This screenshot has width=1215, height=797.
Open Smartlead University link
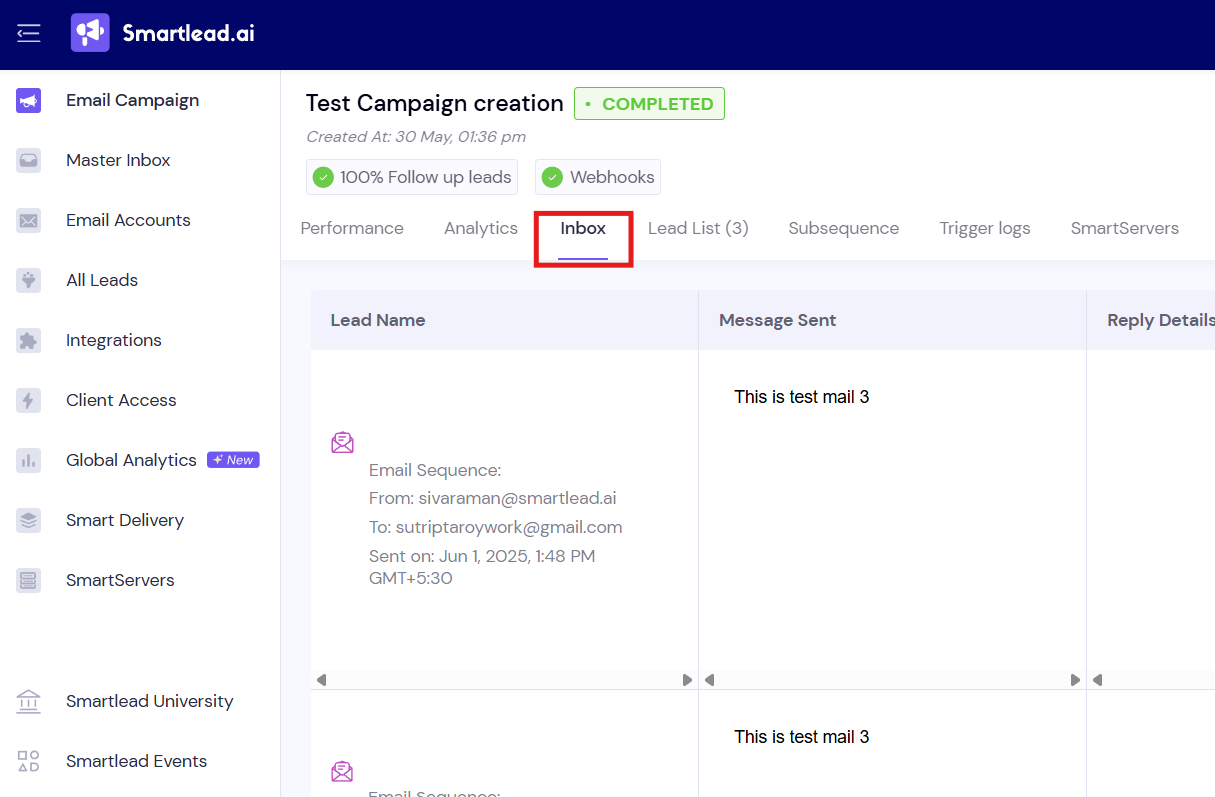(x=150, y=701)
